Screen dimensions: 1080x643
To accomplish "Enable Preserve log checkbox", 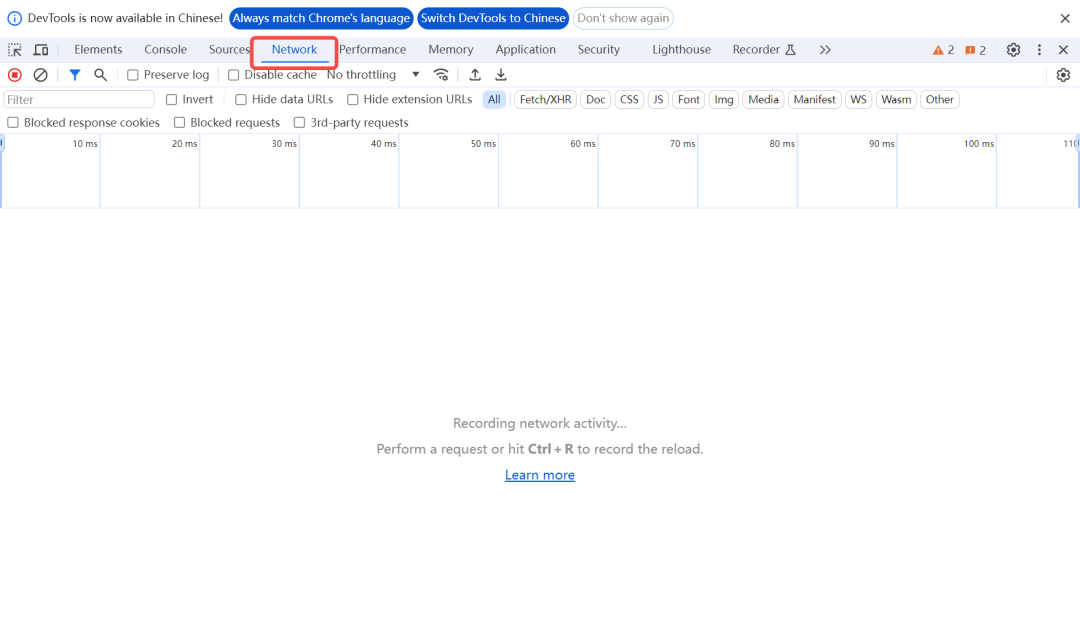I will [x=133, y=75].
